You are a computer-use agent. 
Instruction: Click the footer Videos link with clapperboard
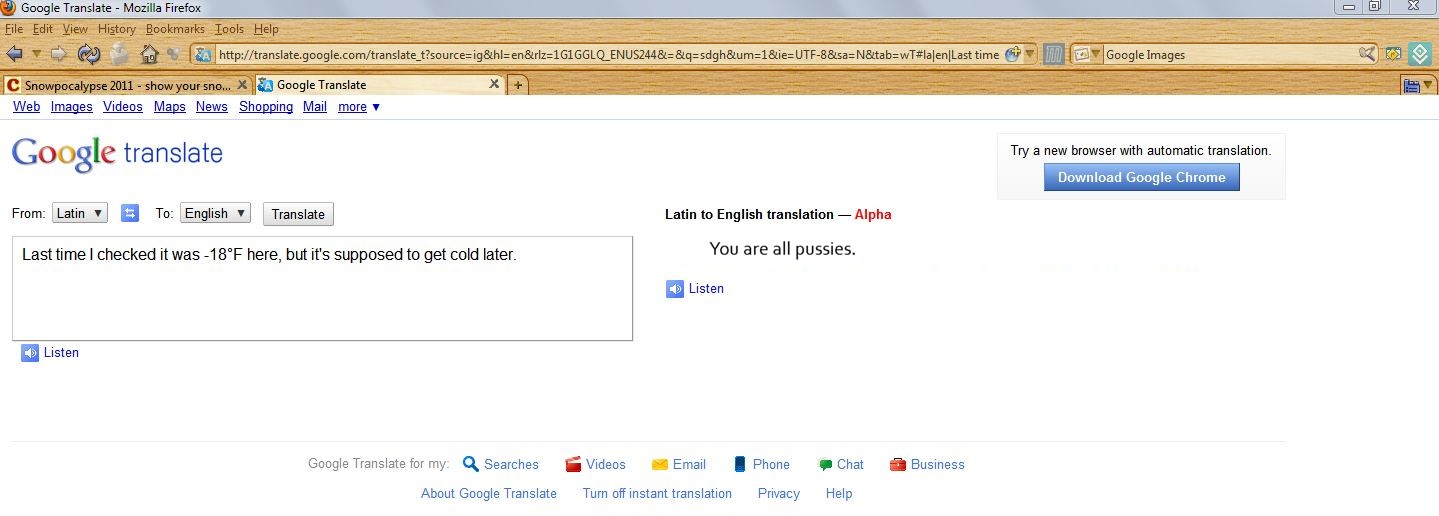595,464
